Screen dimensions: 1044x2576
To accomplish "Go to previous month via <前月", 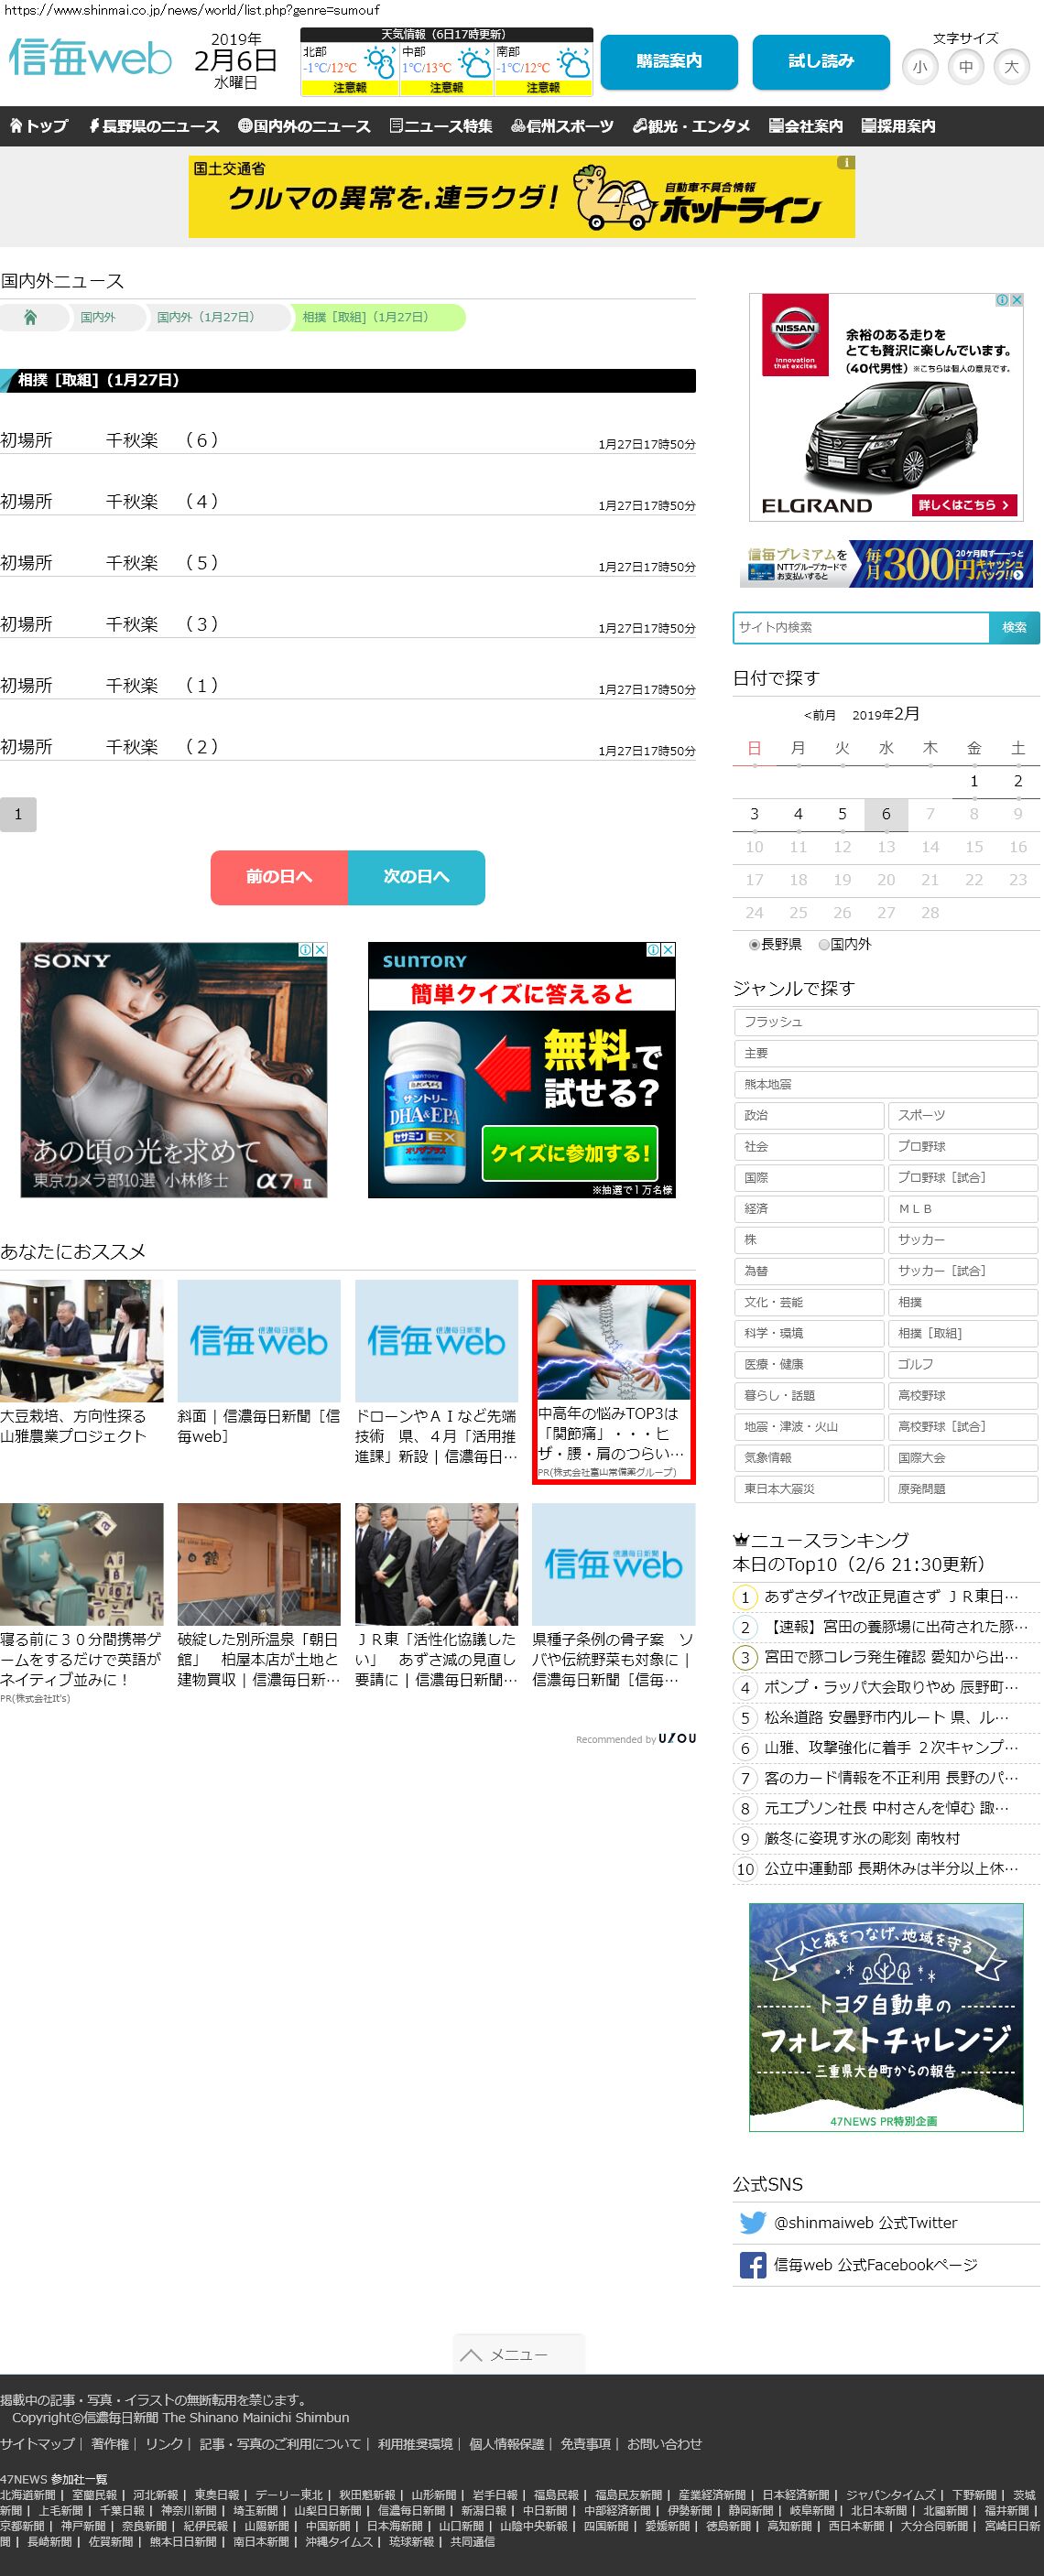I will 819,715.
